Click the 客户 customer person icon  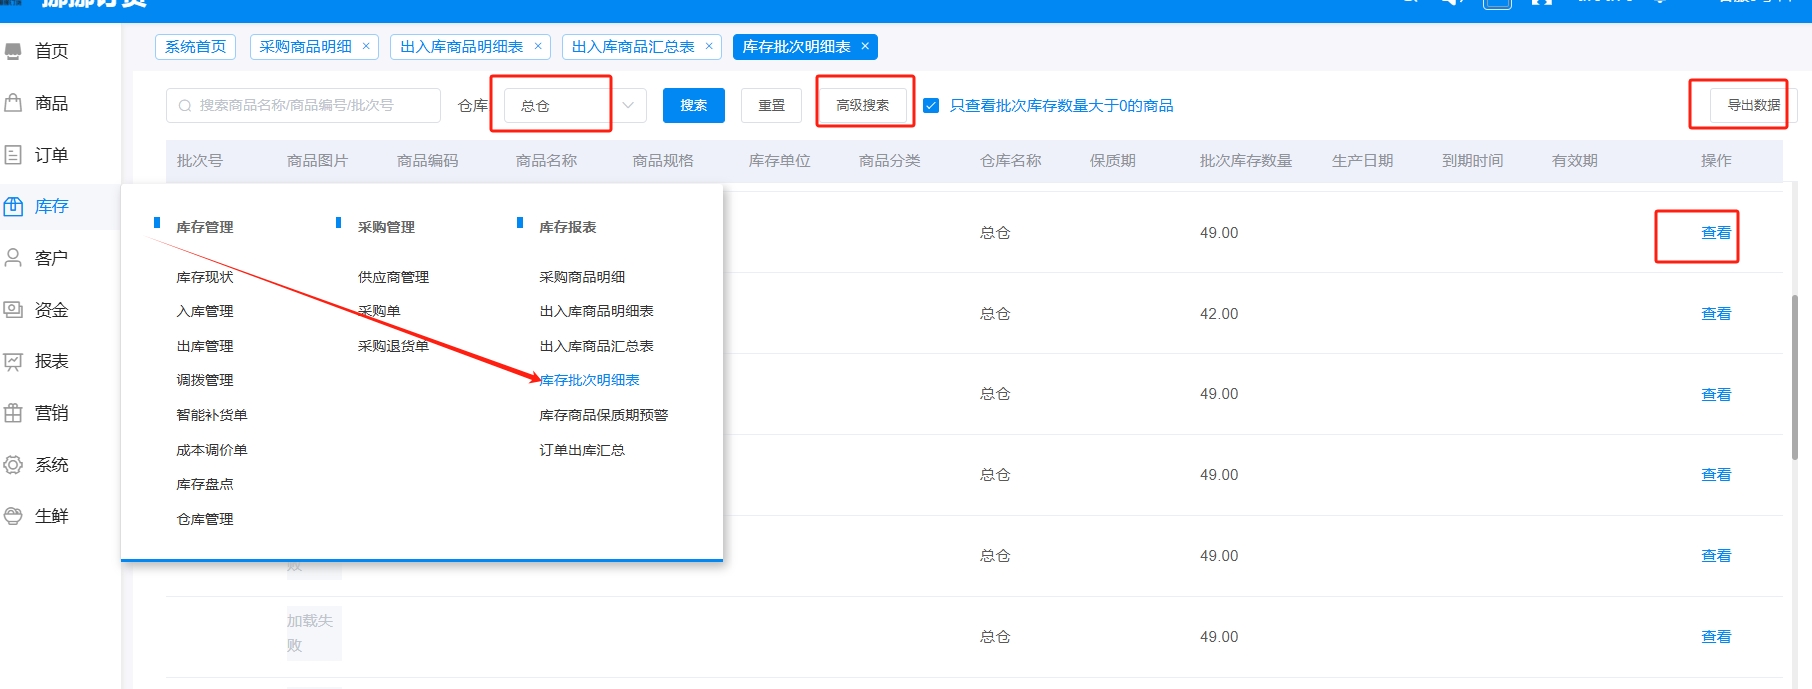13,258
